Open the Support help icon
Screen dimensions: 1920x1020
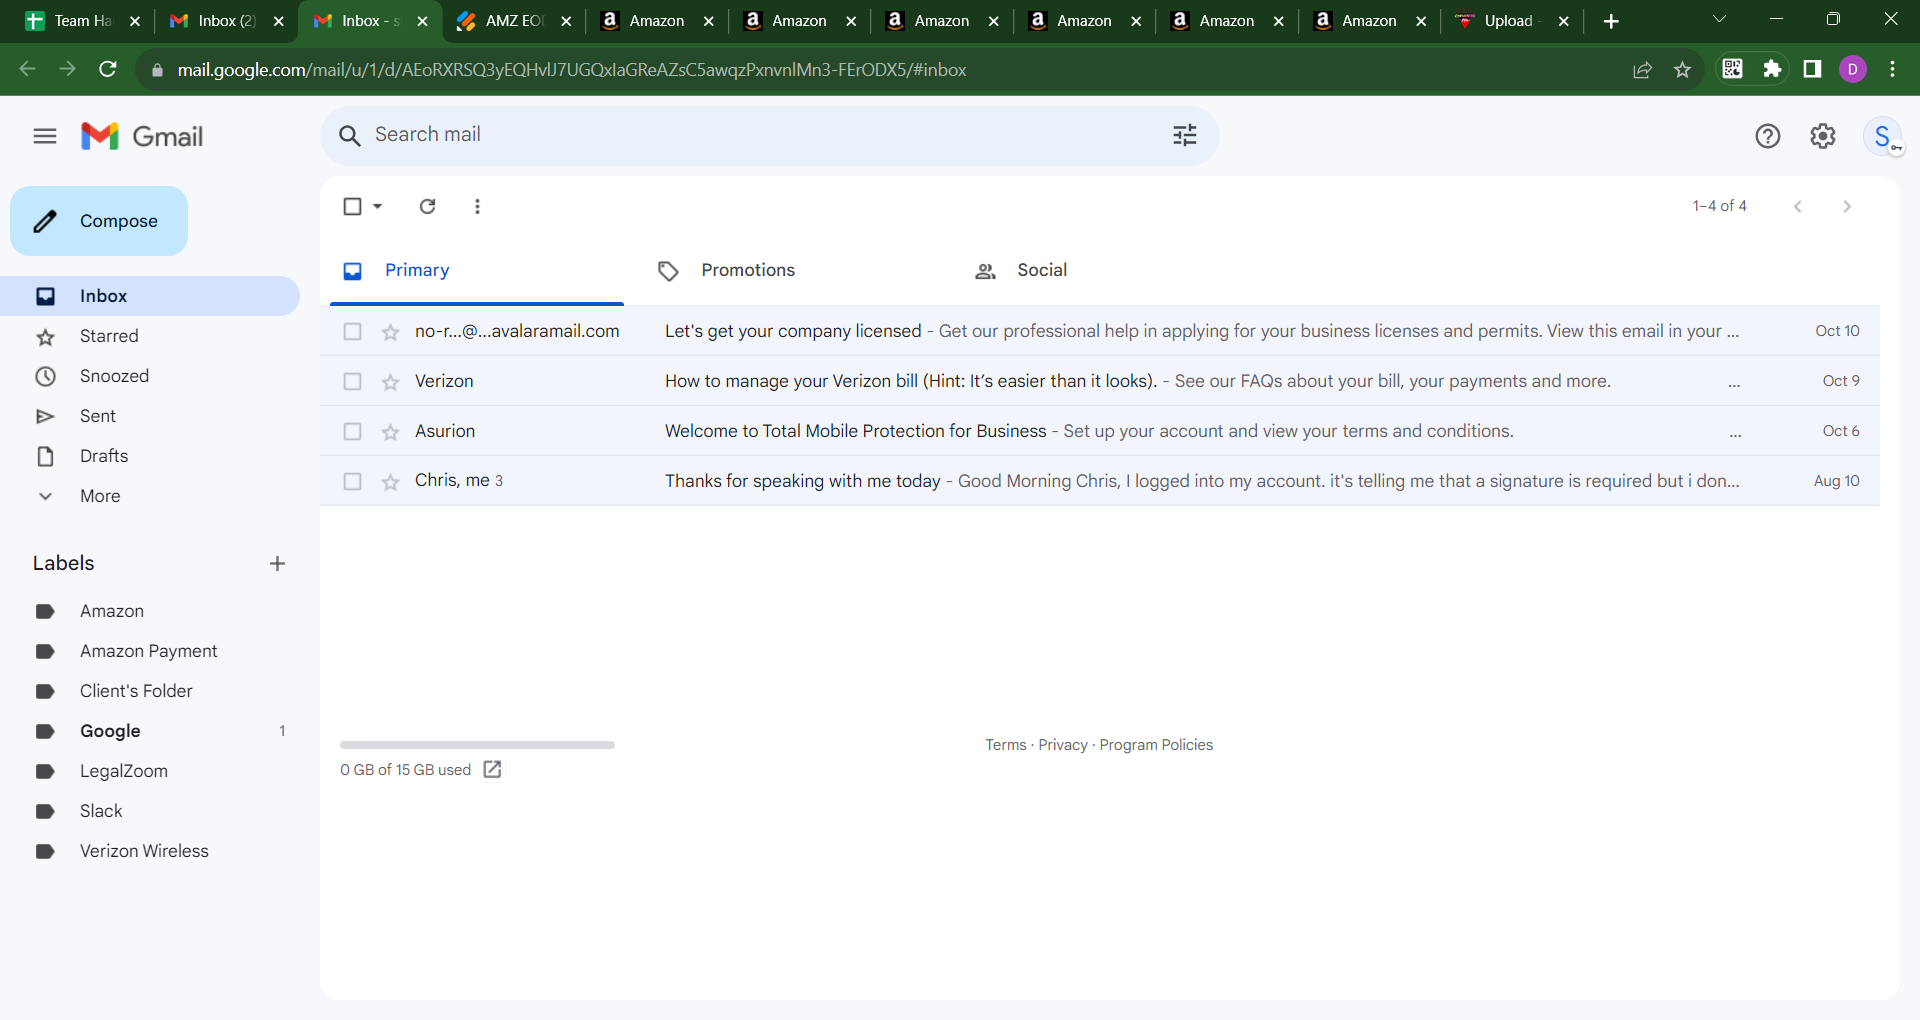click(x=1768, y=136)
